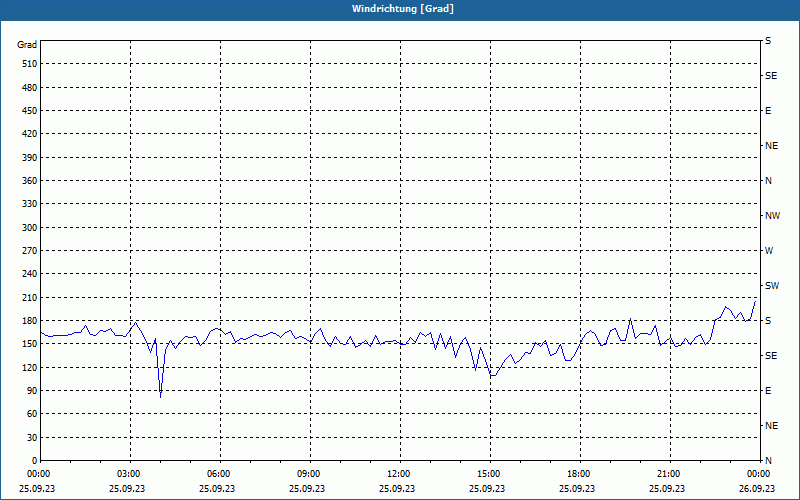Click the 25.09.23 date under 12:00

point(397,488)
